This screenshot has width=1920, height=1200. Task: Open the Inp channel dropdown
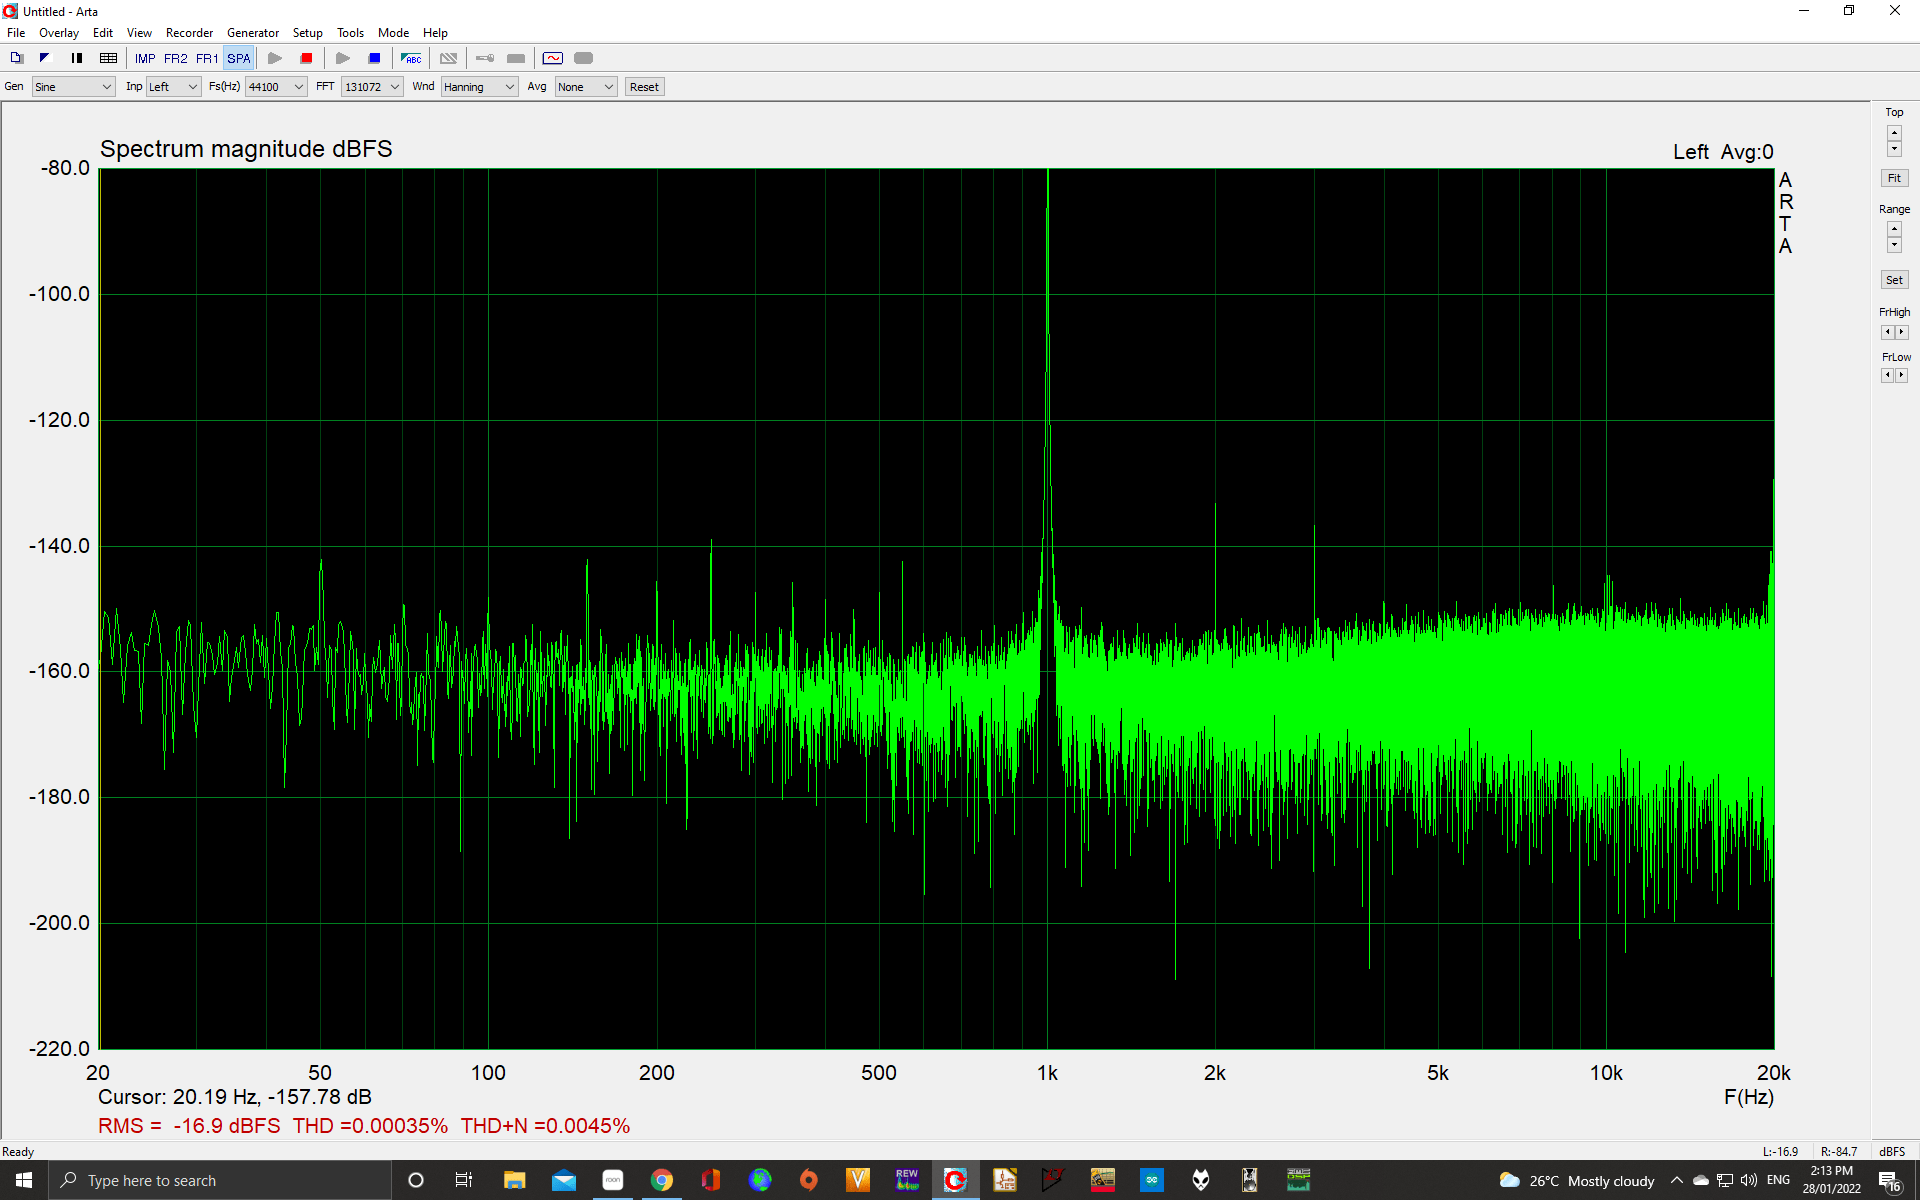tap(174, 87)
